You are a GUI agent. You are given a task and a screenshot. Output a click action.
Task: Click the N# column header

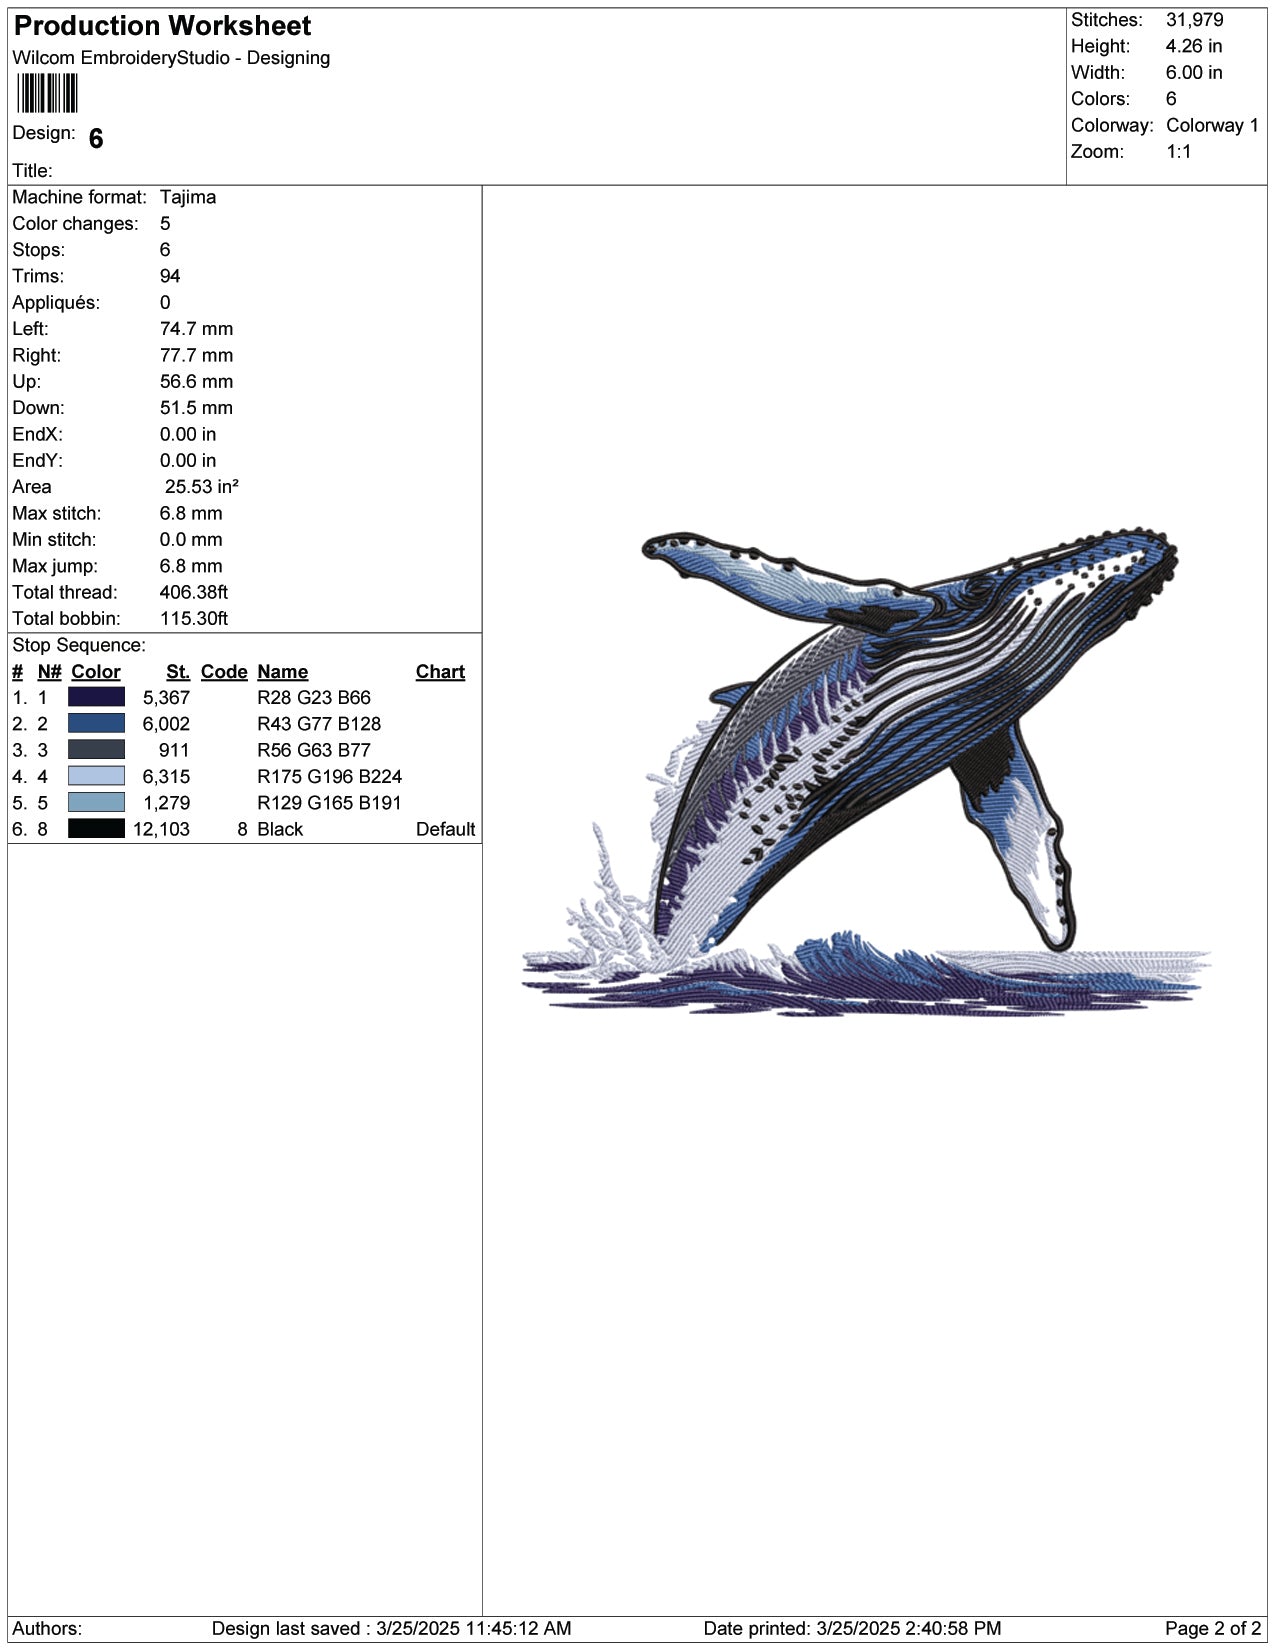(49, 672)
